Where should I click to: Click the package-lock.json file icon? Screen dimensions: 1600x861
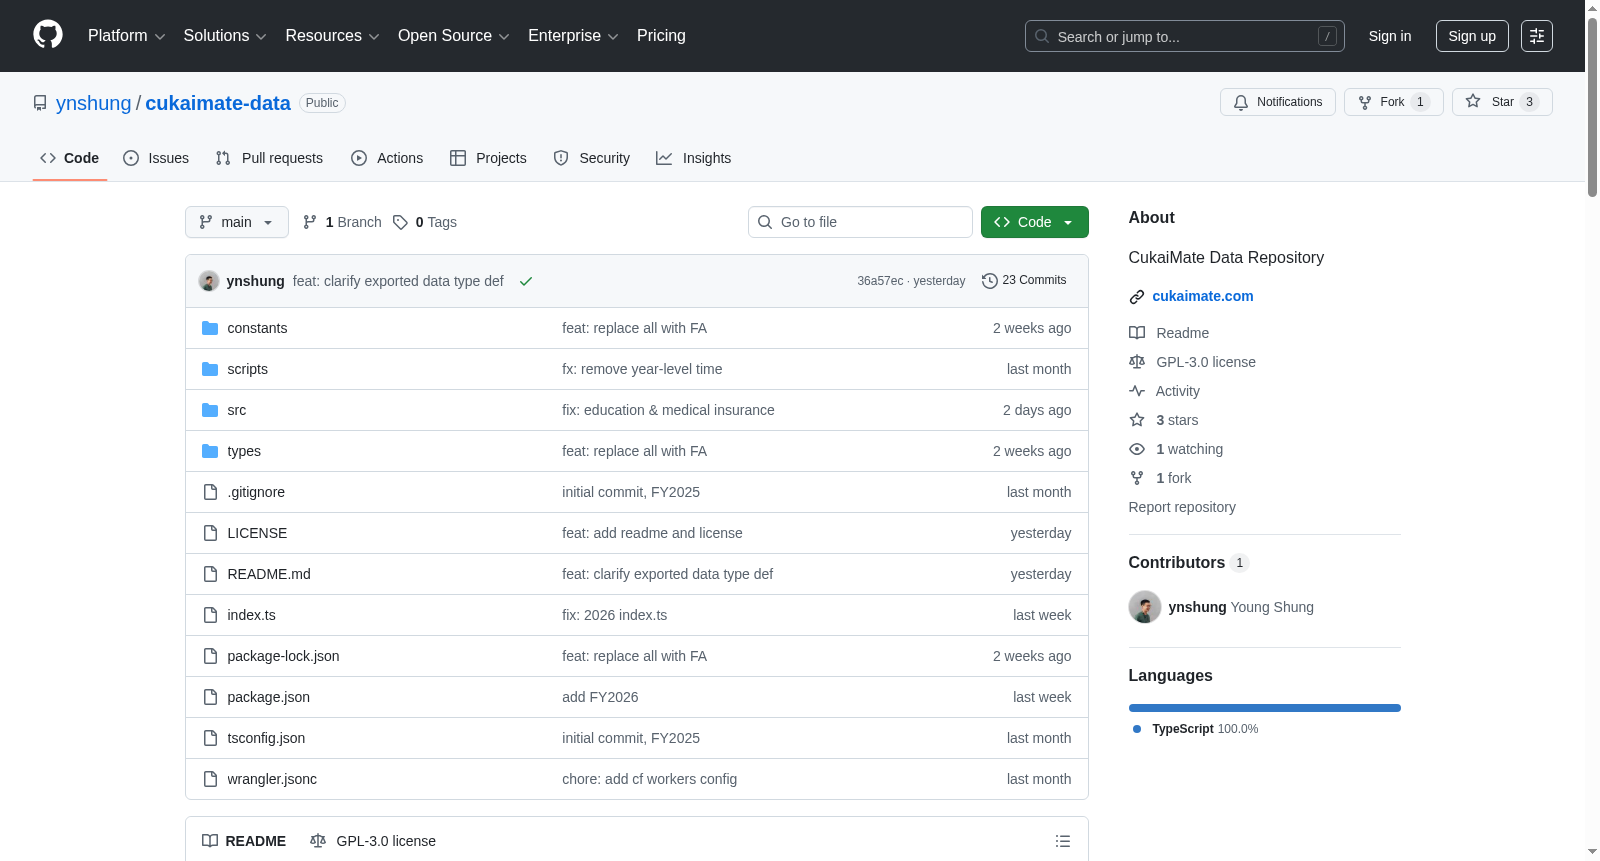point(210,656)
